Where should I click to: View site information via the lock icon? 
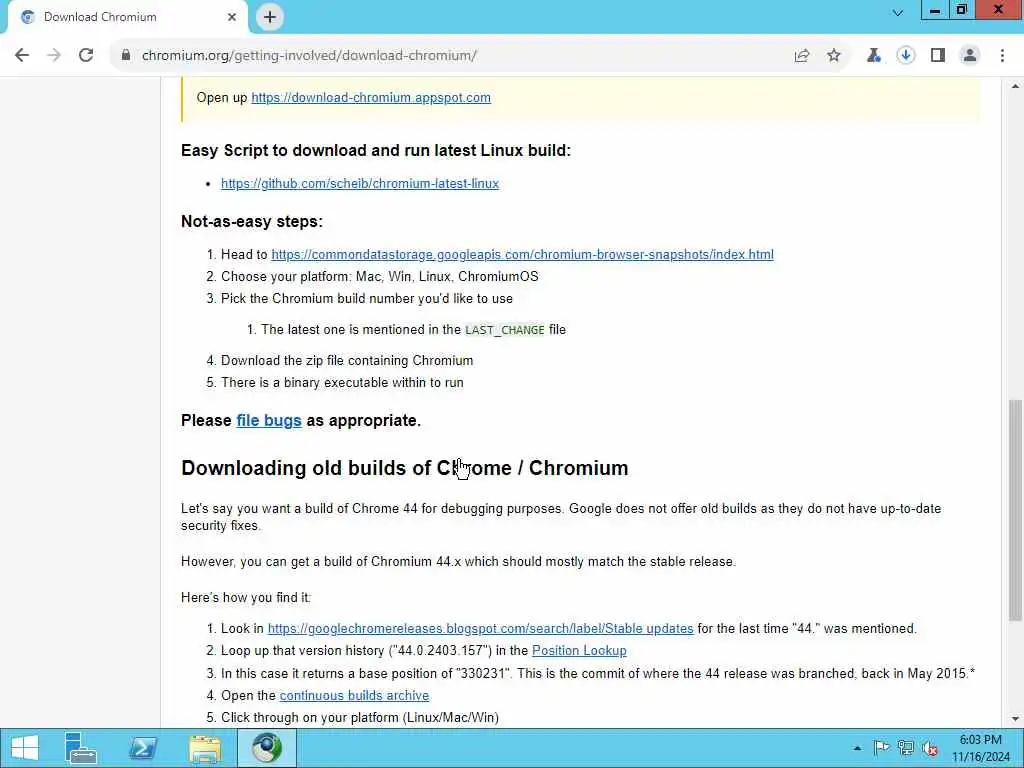click(125, 56)
